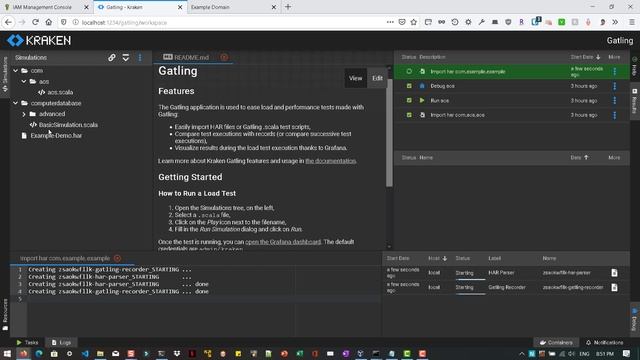Open the browser hamburger menu
The height and width of the screenshot is (360, 640).
tap(631, 22)
